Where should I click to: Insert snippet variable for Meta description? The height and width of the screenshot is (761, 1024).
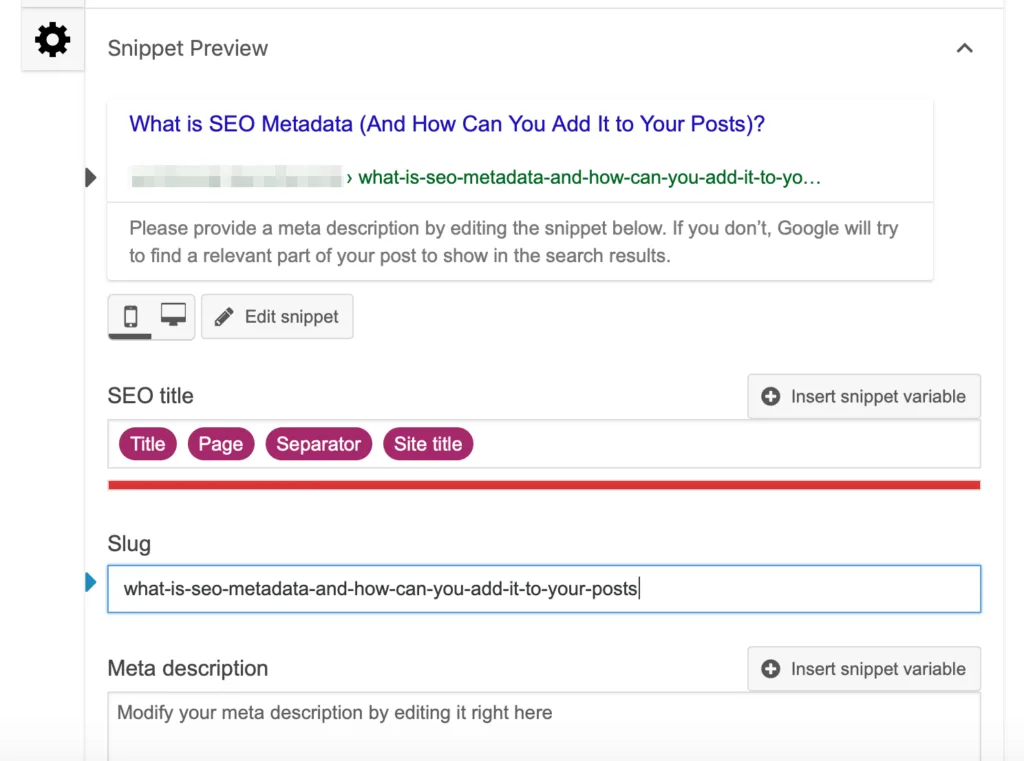coord(864,669)
